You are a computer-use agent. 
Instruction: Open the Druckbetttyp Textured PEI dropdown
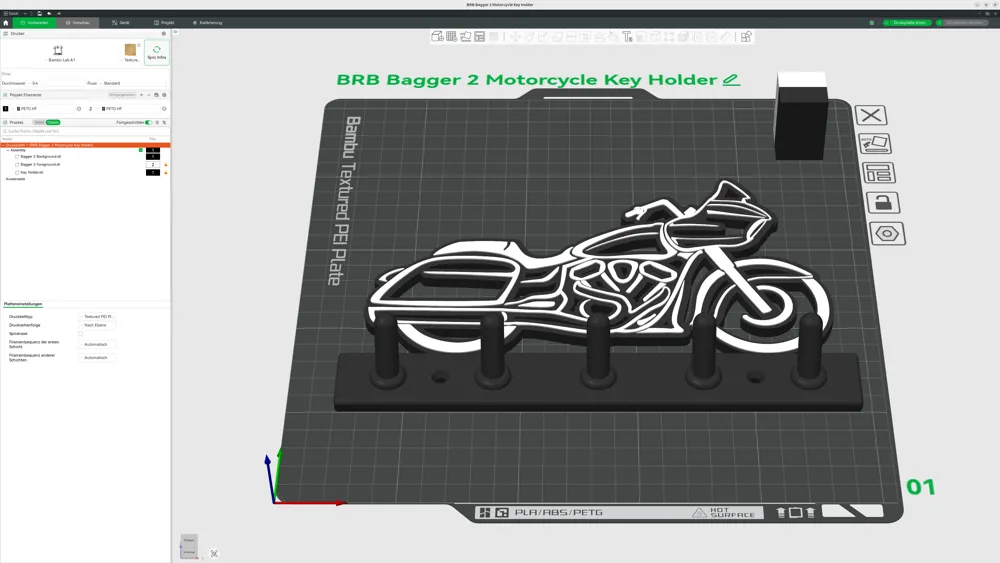[x=97, y=316]
